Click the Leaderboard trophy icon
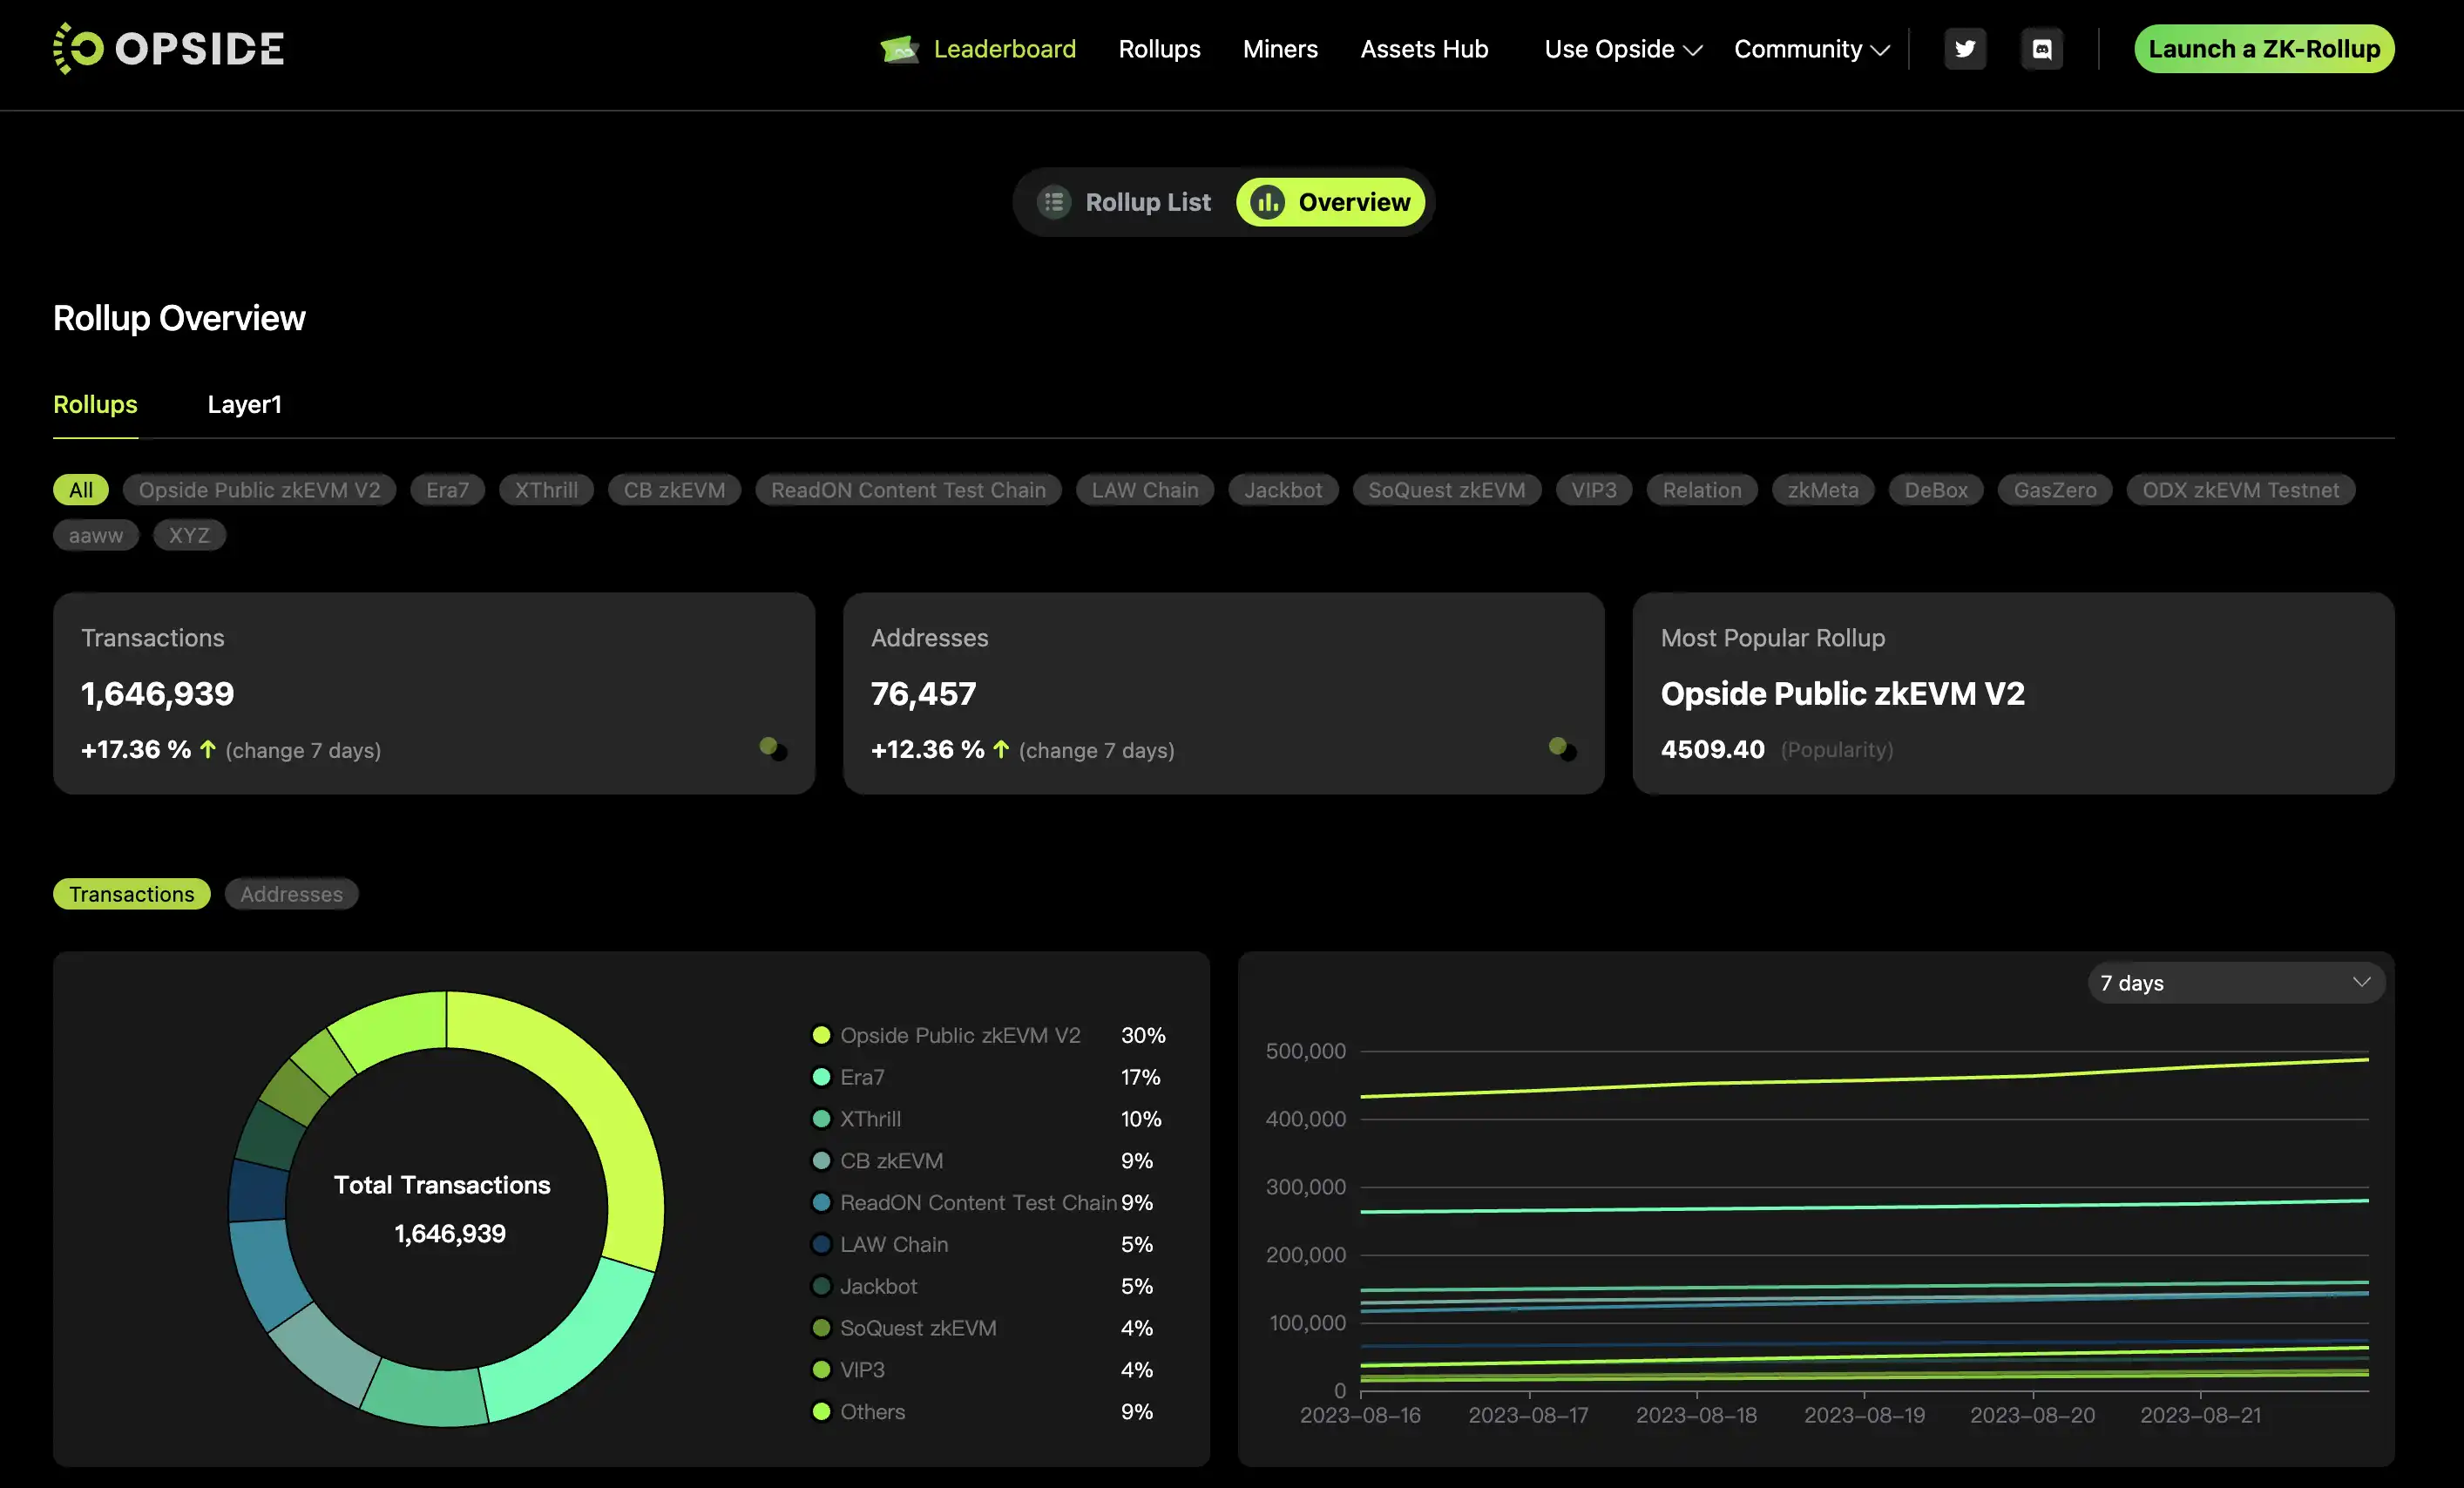The height and width of the screenshot is (1488, 2464). (897, 48)
